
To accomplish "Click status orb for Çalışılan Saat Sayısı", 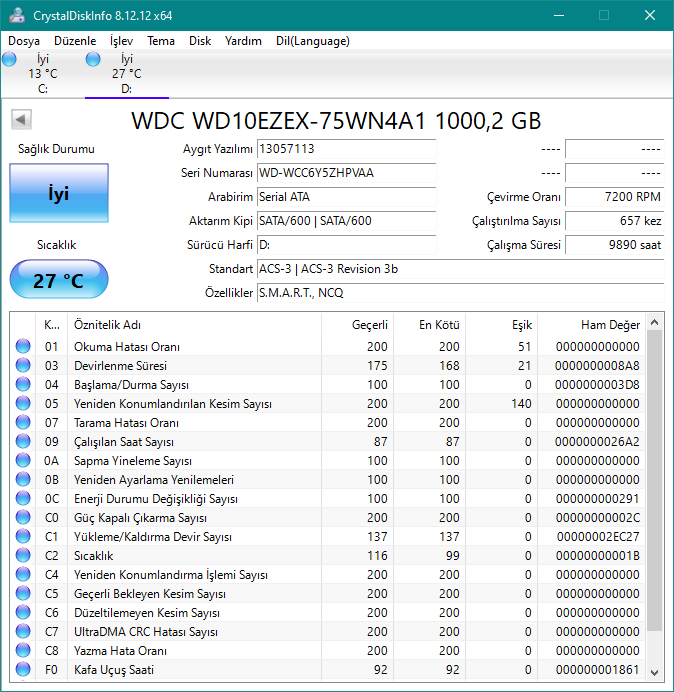I will (23, 441).
